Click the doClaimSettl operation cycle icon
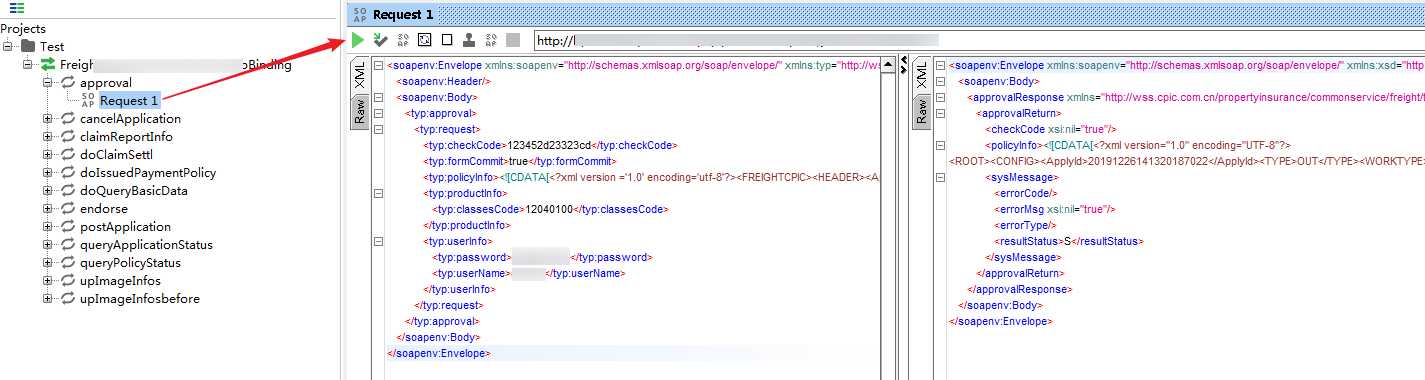The image size is (1425, 380). pyautogui.click(x=69, y=155)
